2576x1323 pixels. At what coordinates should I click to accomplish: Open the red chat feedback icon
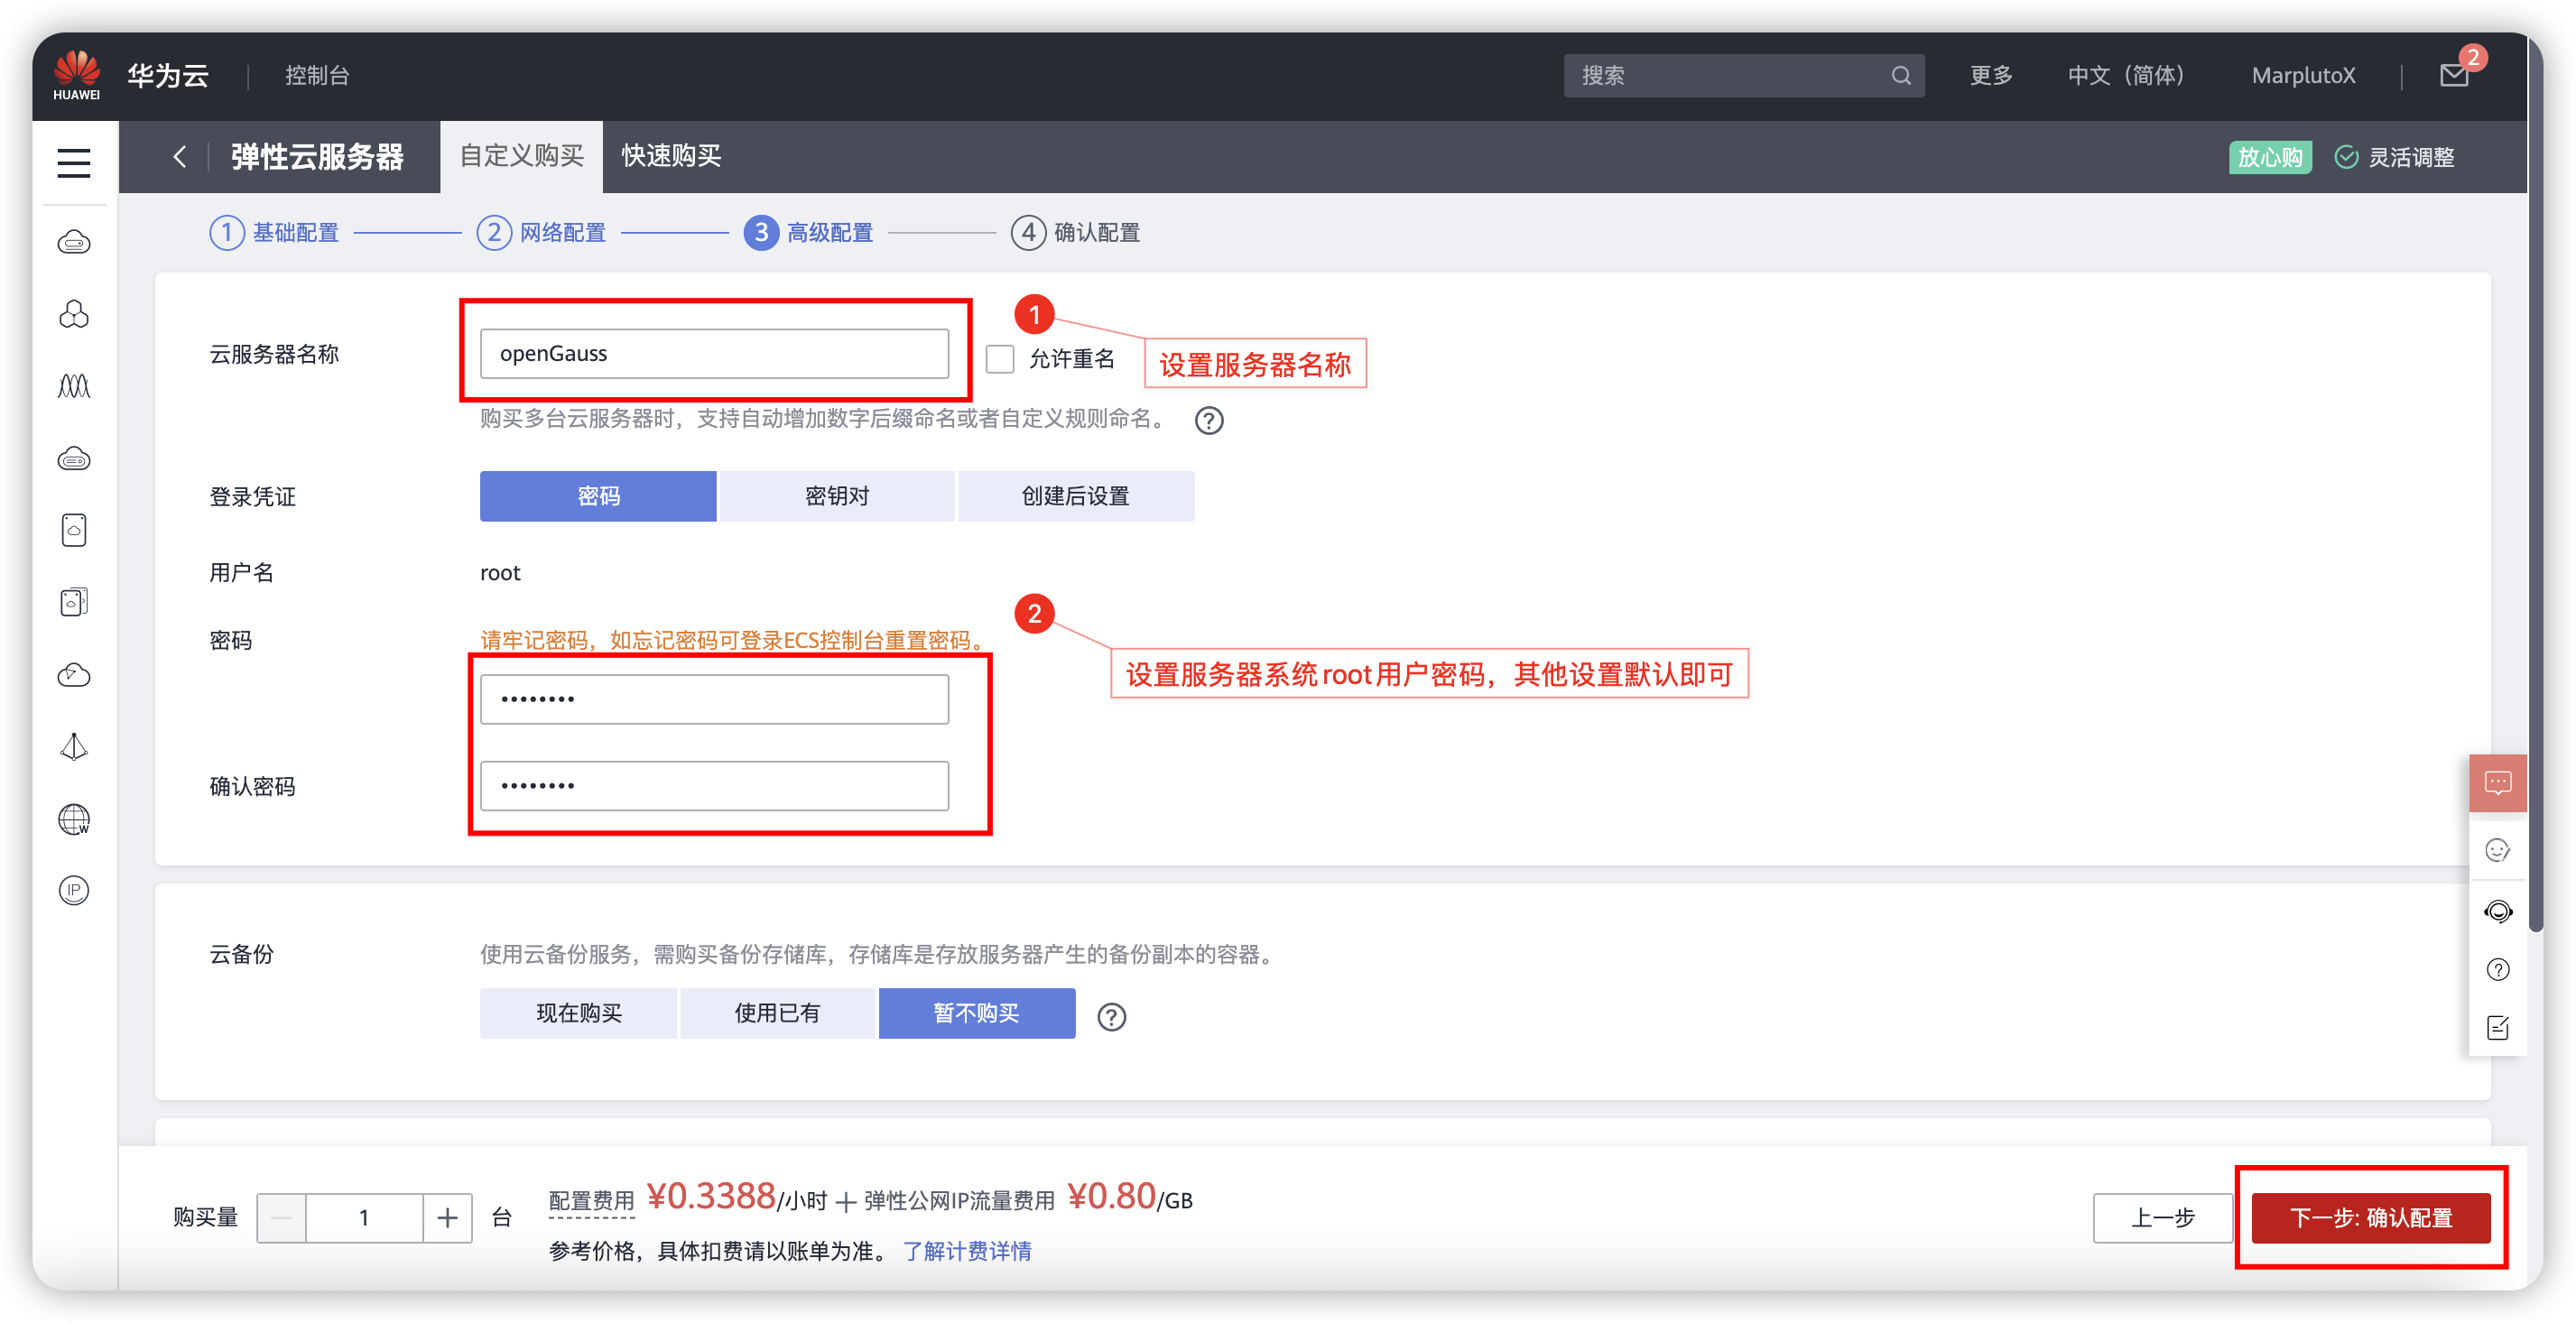tap(2497, 782)
